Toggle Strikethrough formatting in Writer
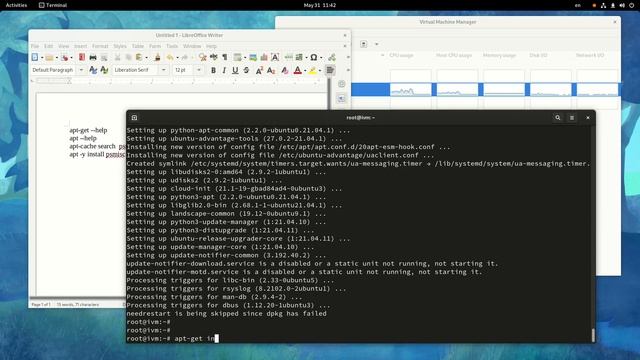This screenshot has height=360, width=640. (246, 70)
